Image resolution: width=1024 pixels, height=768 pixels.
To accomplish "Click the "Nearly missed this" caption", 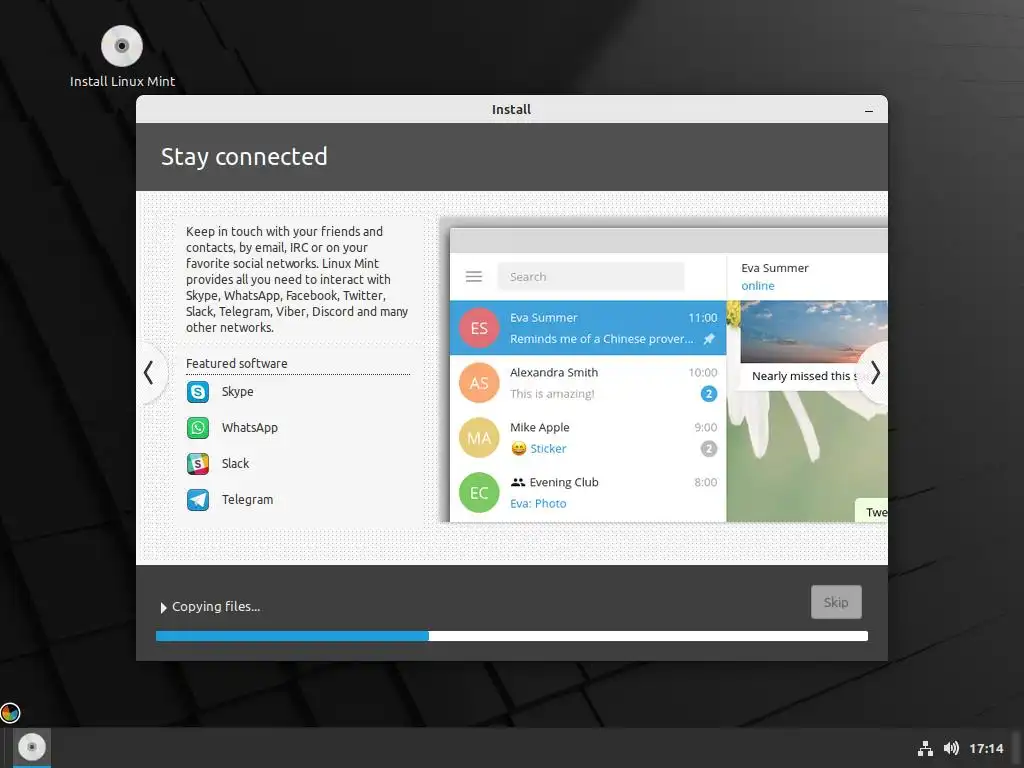I will tap(801, 376).
